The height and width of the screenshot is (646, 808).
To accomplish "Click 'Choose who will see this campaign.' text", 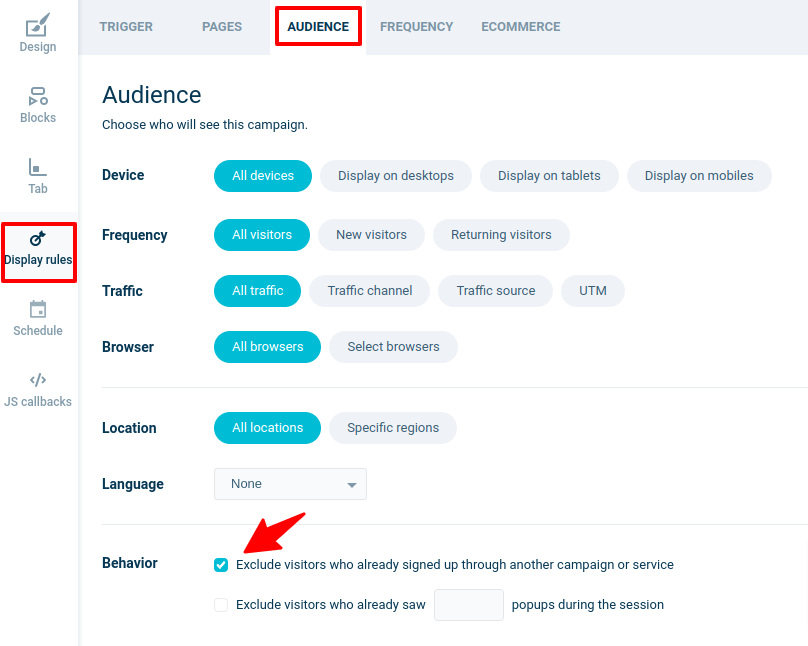I will pyautogui.click(x=205, y=125).
